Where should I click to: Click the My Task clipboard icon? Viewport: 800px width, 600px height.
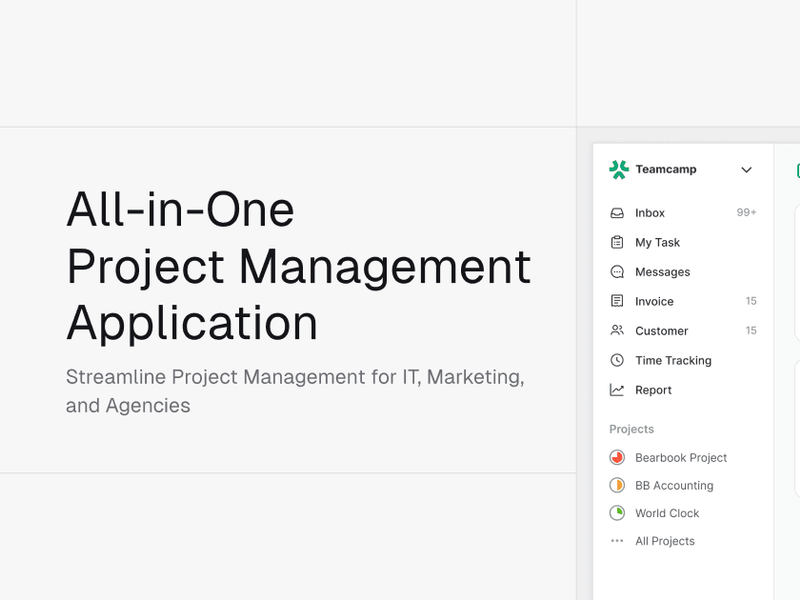point(617,242)
